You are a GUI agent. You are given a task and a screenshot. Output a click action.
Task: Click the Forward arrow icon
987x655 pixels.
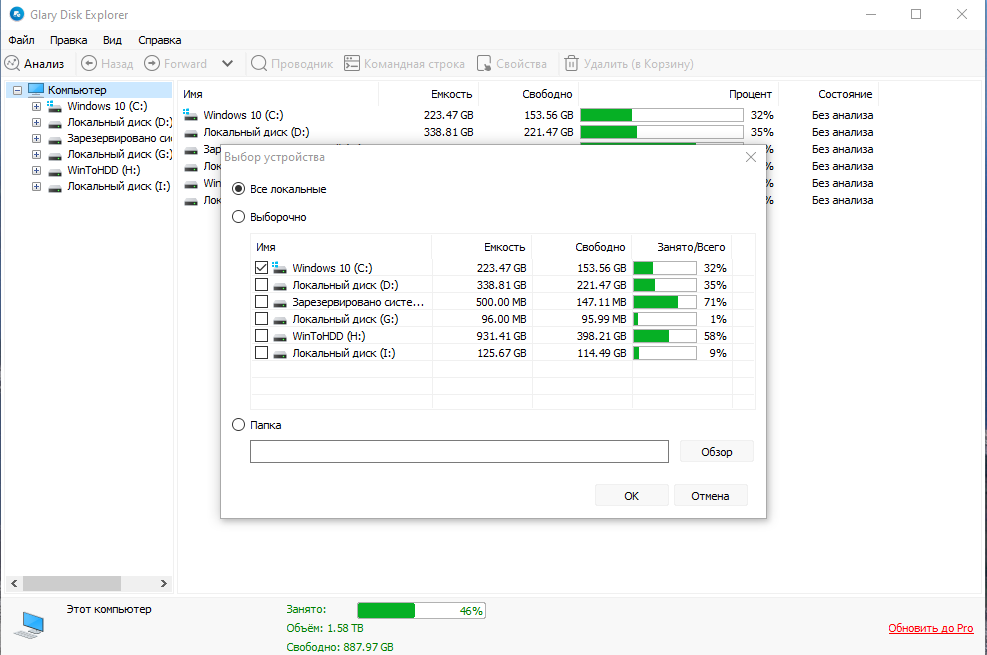pos(152,64)
